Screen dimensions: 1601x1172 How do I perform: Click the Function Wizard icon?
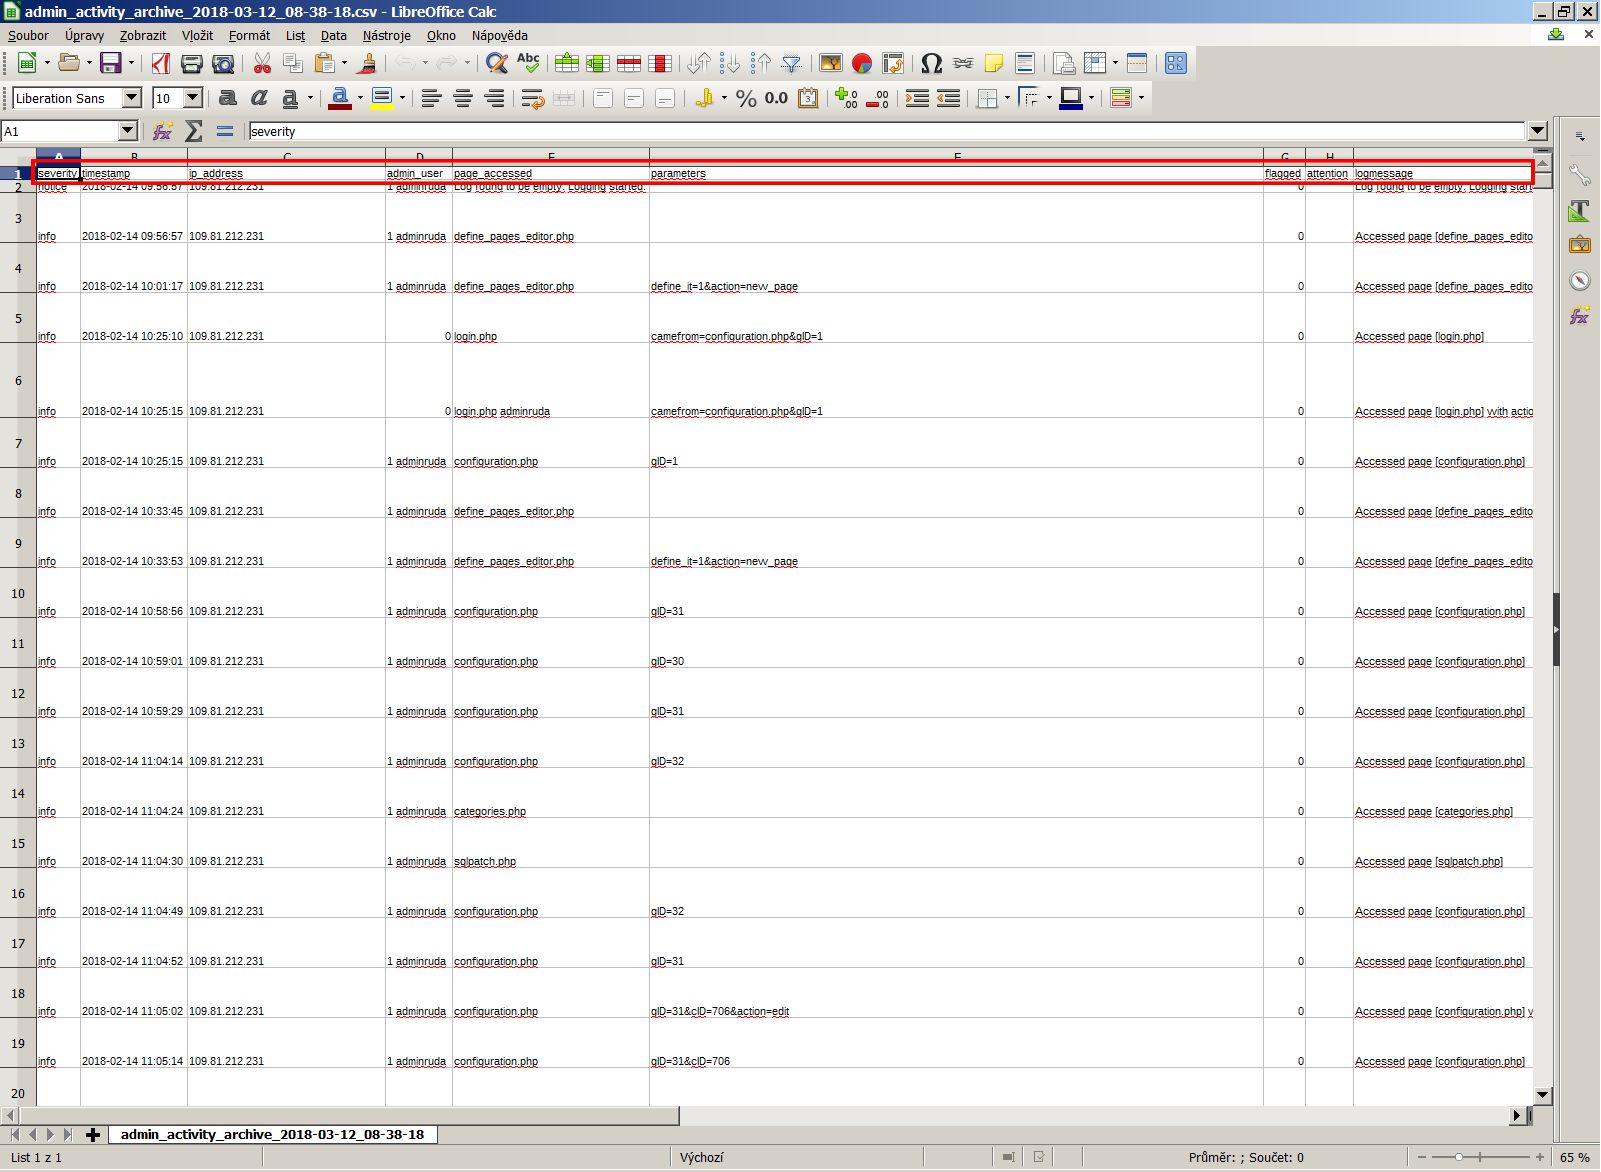coord(162,131)
